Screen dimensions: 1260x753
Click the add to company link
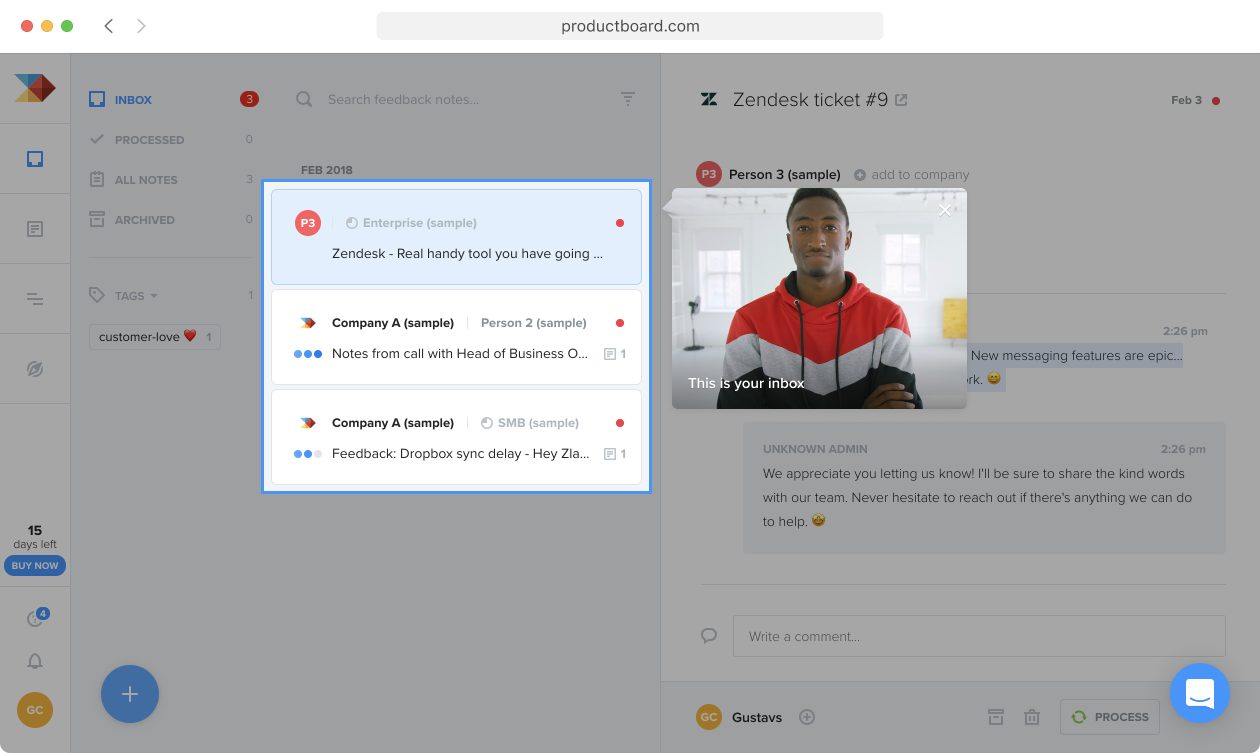[911, 174]
